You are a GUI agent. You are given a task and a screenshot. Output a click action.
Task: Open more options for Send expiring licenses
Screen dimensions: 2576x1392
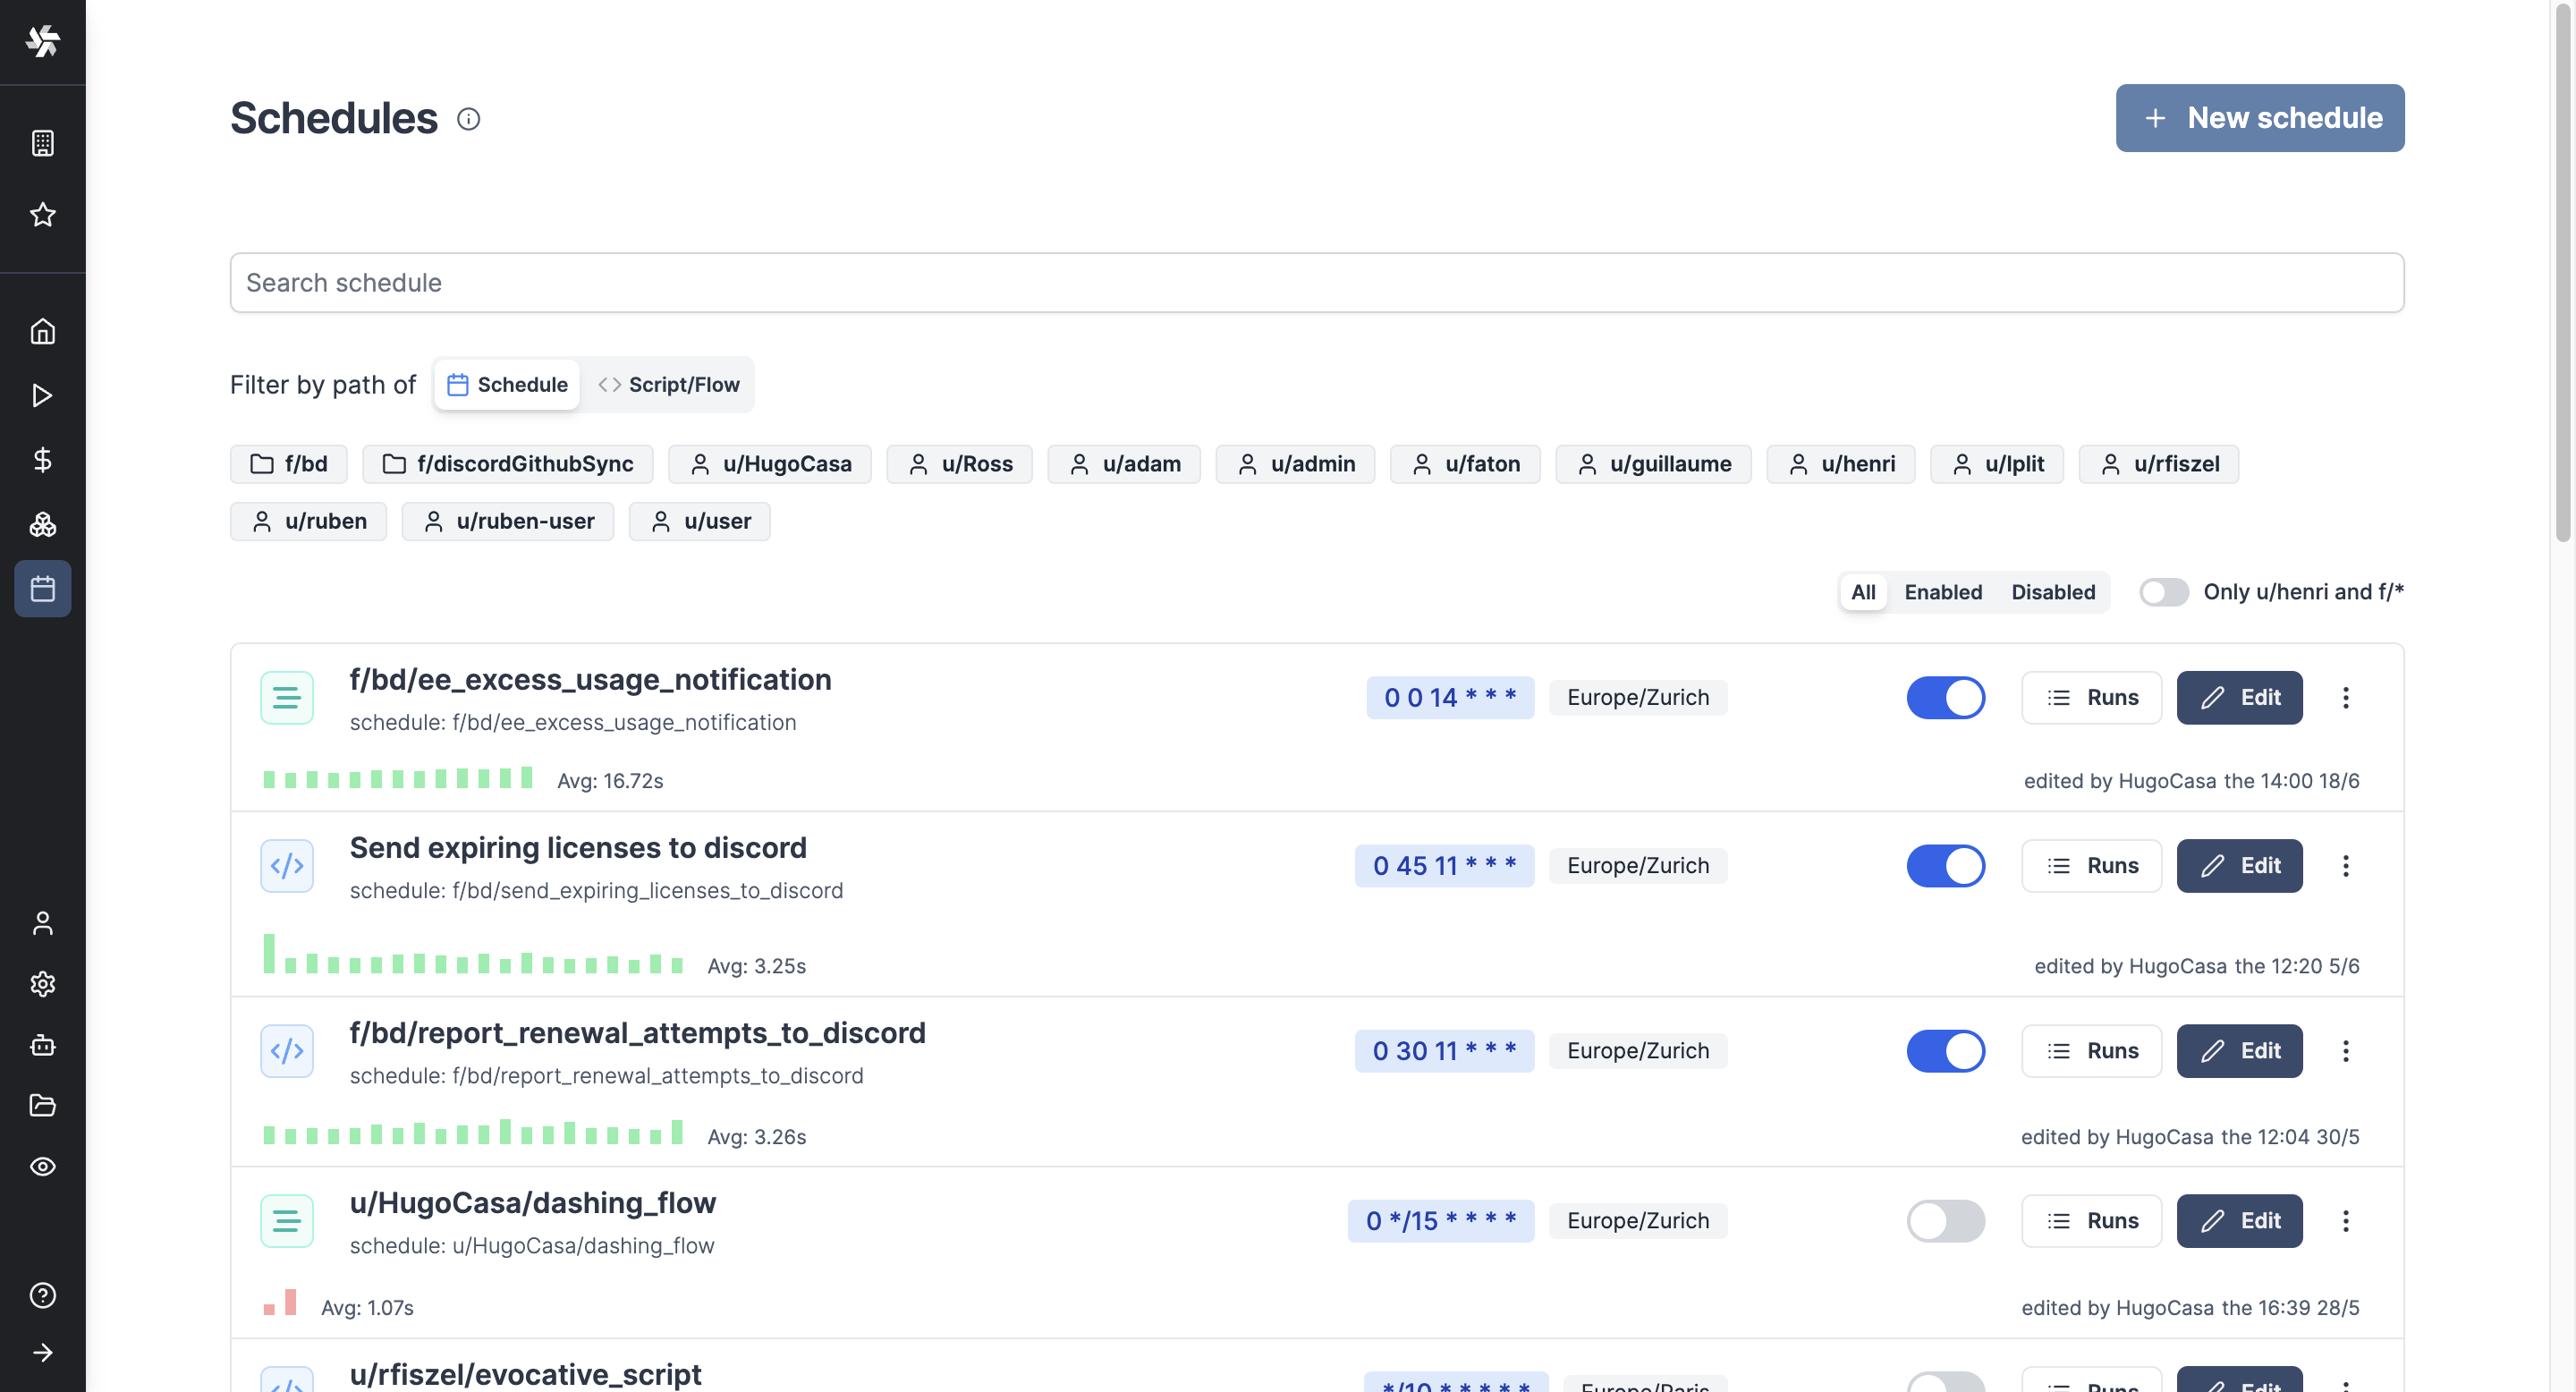(x=2345, y=866)
